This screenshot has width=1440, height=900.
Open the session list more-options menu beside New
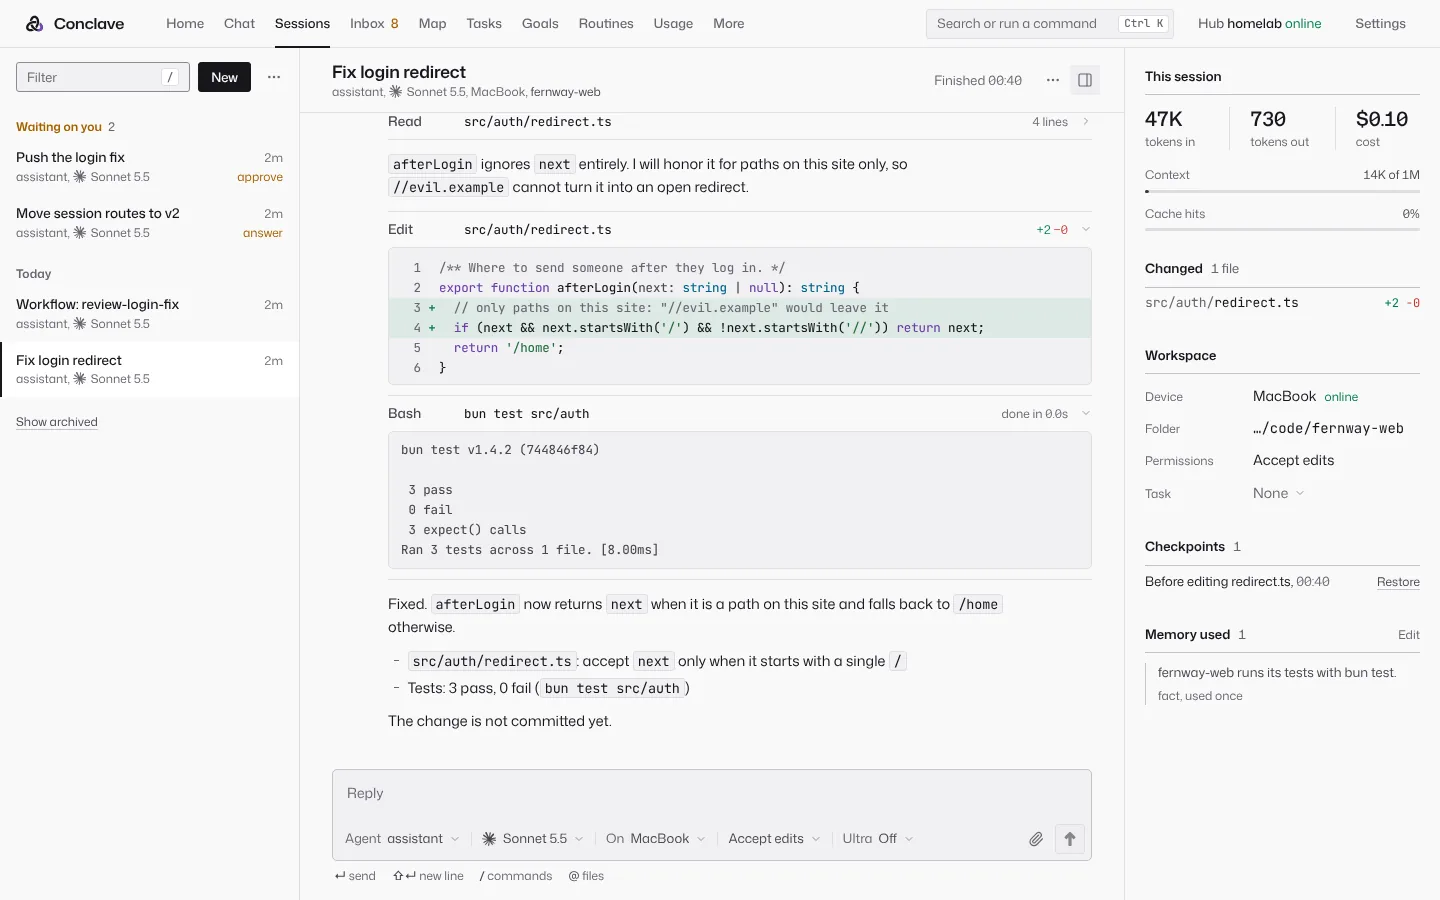(274, 77)
